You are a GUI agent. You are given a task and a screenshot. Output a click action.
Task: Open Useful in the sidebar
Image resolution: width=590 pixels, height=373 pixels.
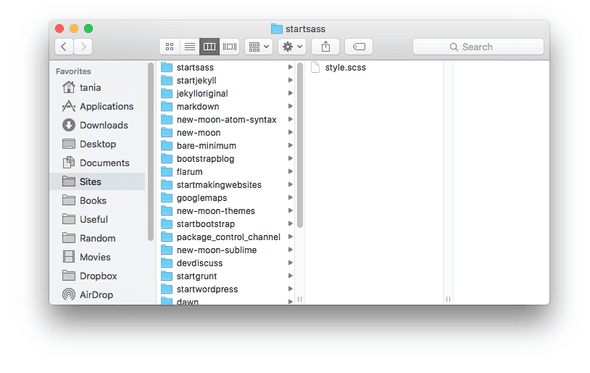click(97, 219)
